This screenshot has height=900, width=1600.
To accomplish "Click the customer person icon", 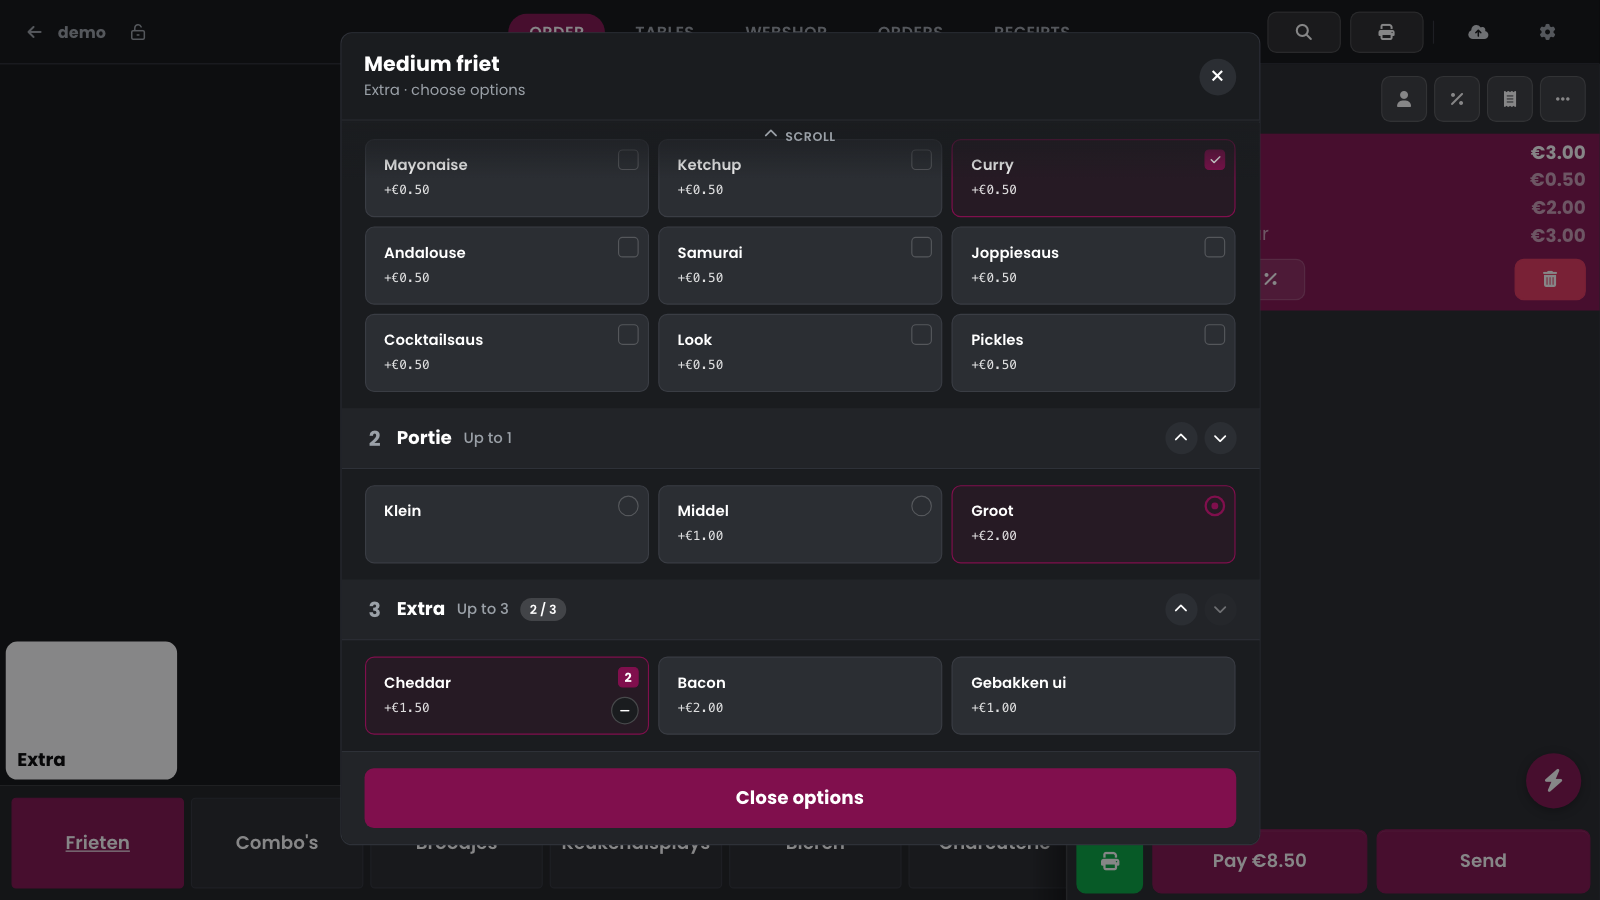I will pos(1404,99).
